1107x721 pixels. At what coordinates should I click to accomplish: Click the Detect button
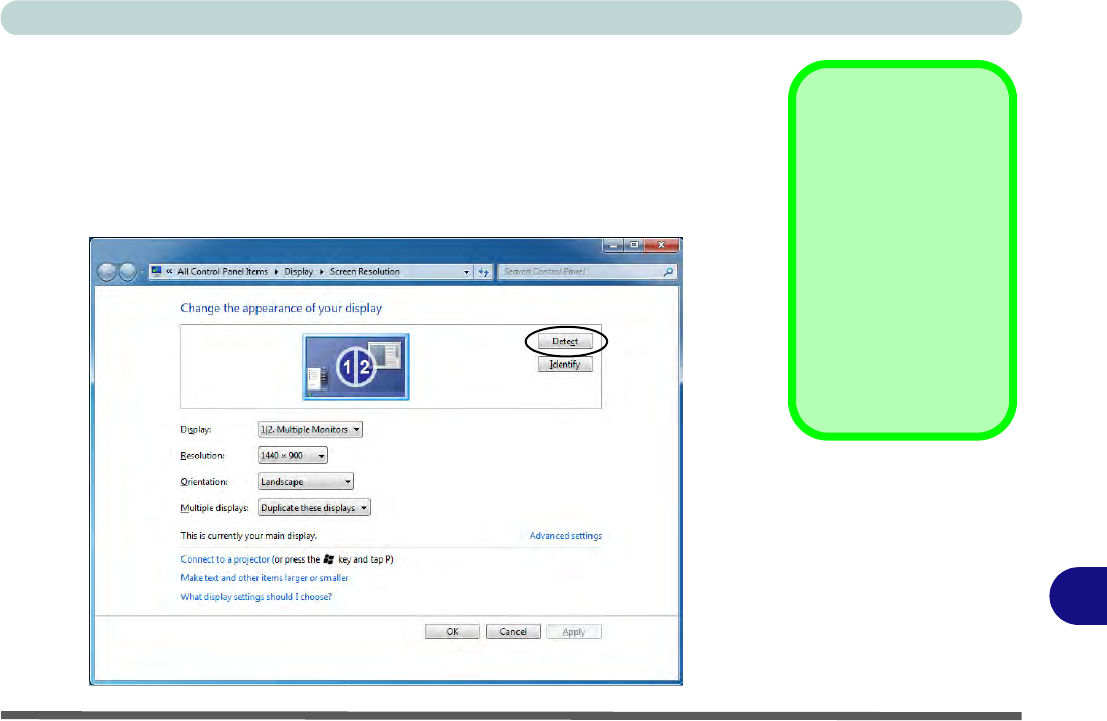click(565, 342)
